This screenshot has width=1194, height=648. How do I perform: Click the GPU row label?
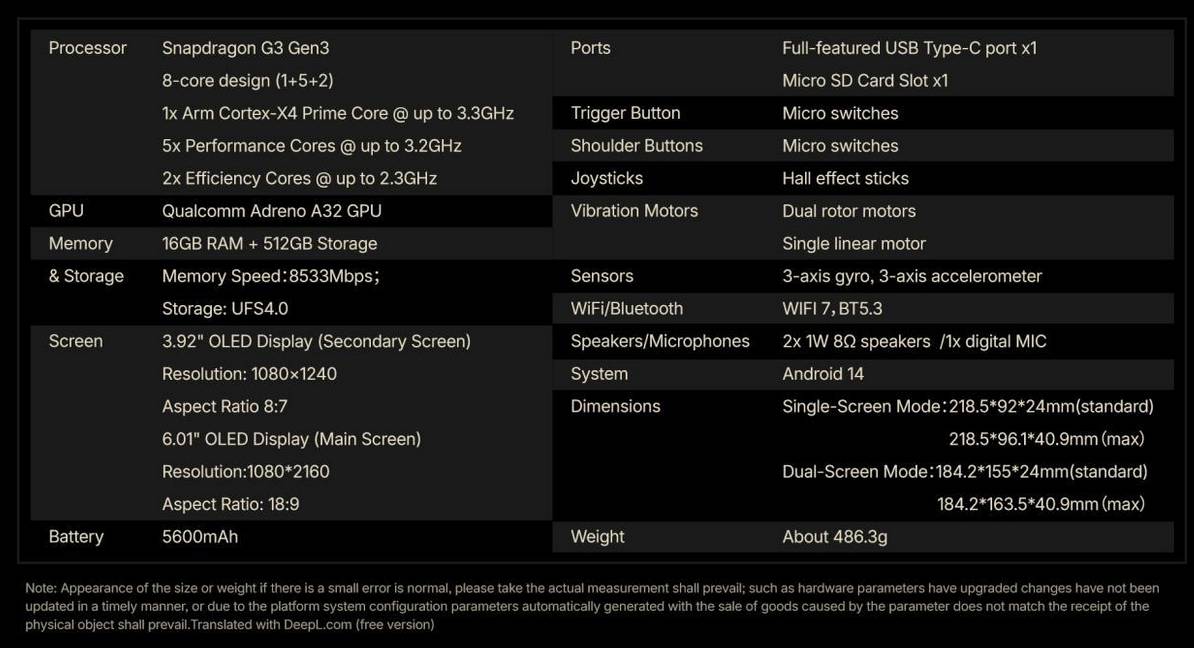point(66,211)
